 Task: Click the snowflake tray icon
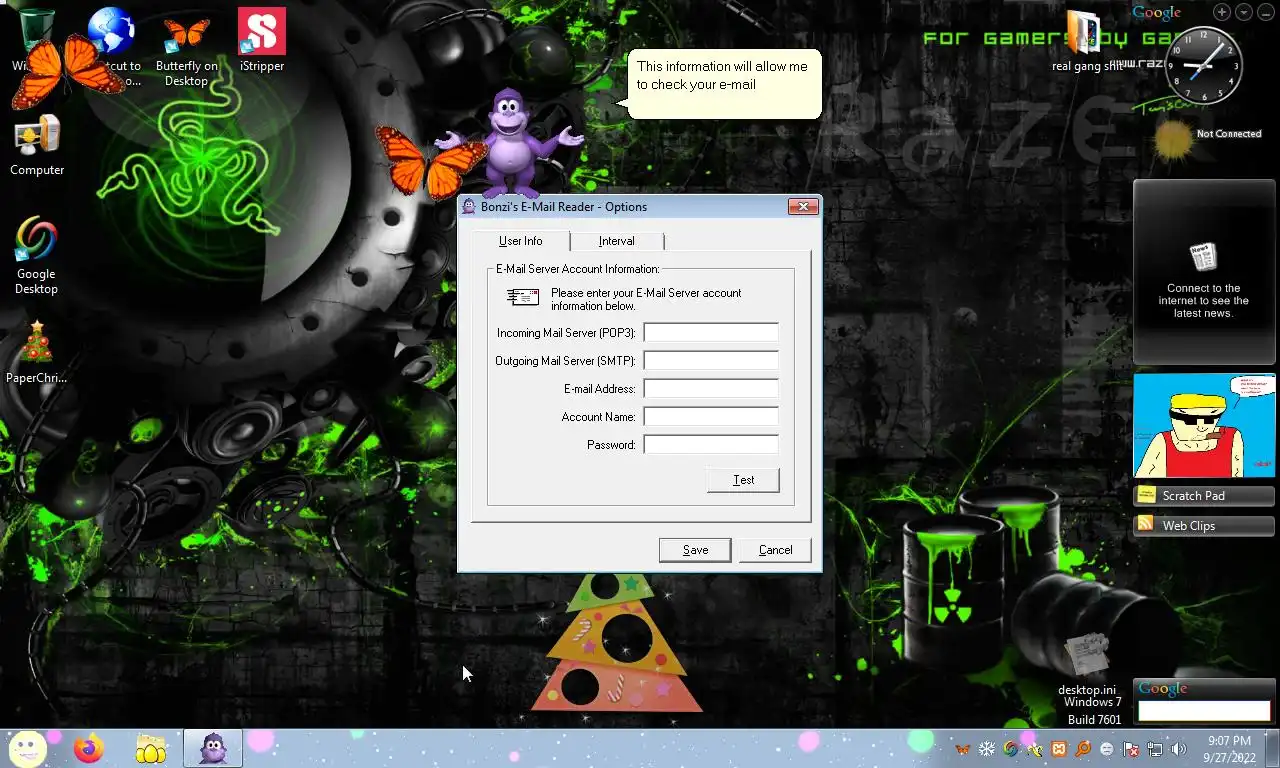coord(986,749)
